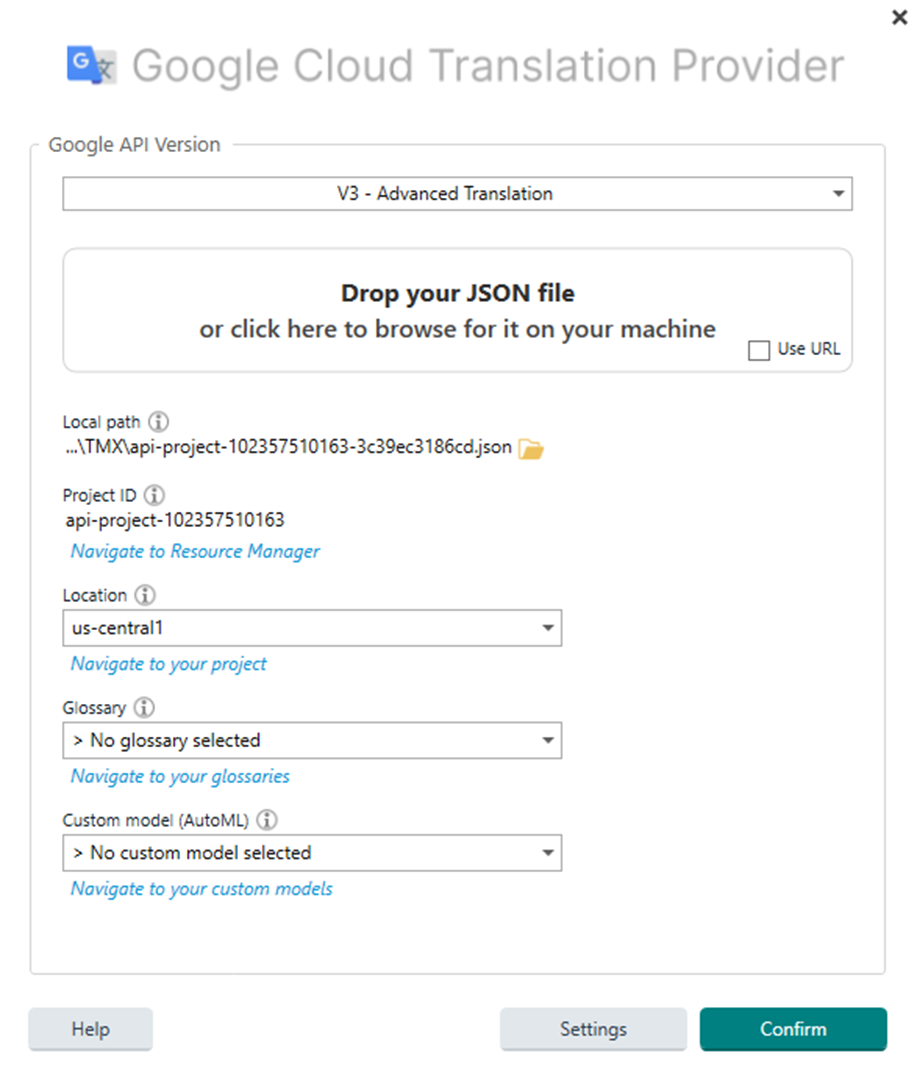Expand the Location dropdown showing us-central1
This screenshot has height=1070, width=917.
tap(548, 628)
